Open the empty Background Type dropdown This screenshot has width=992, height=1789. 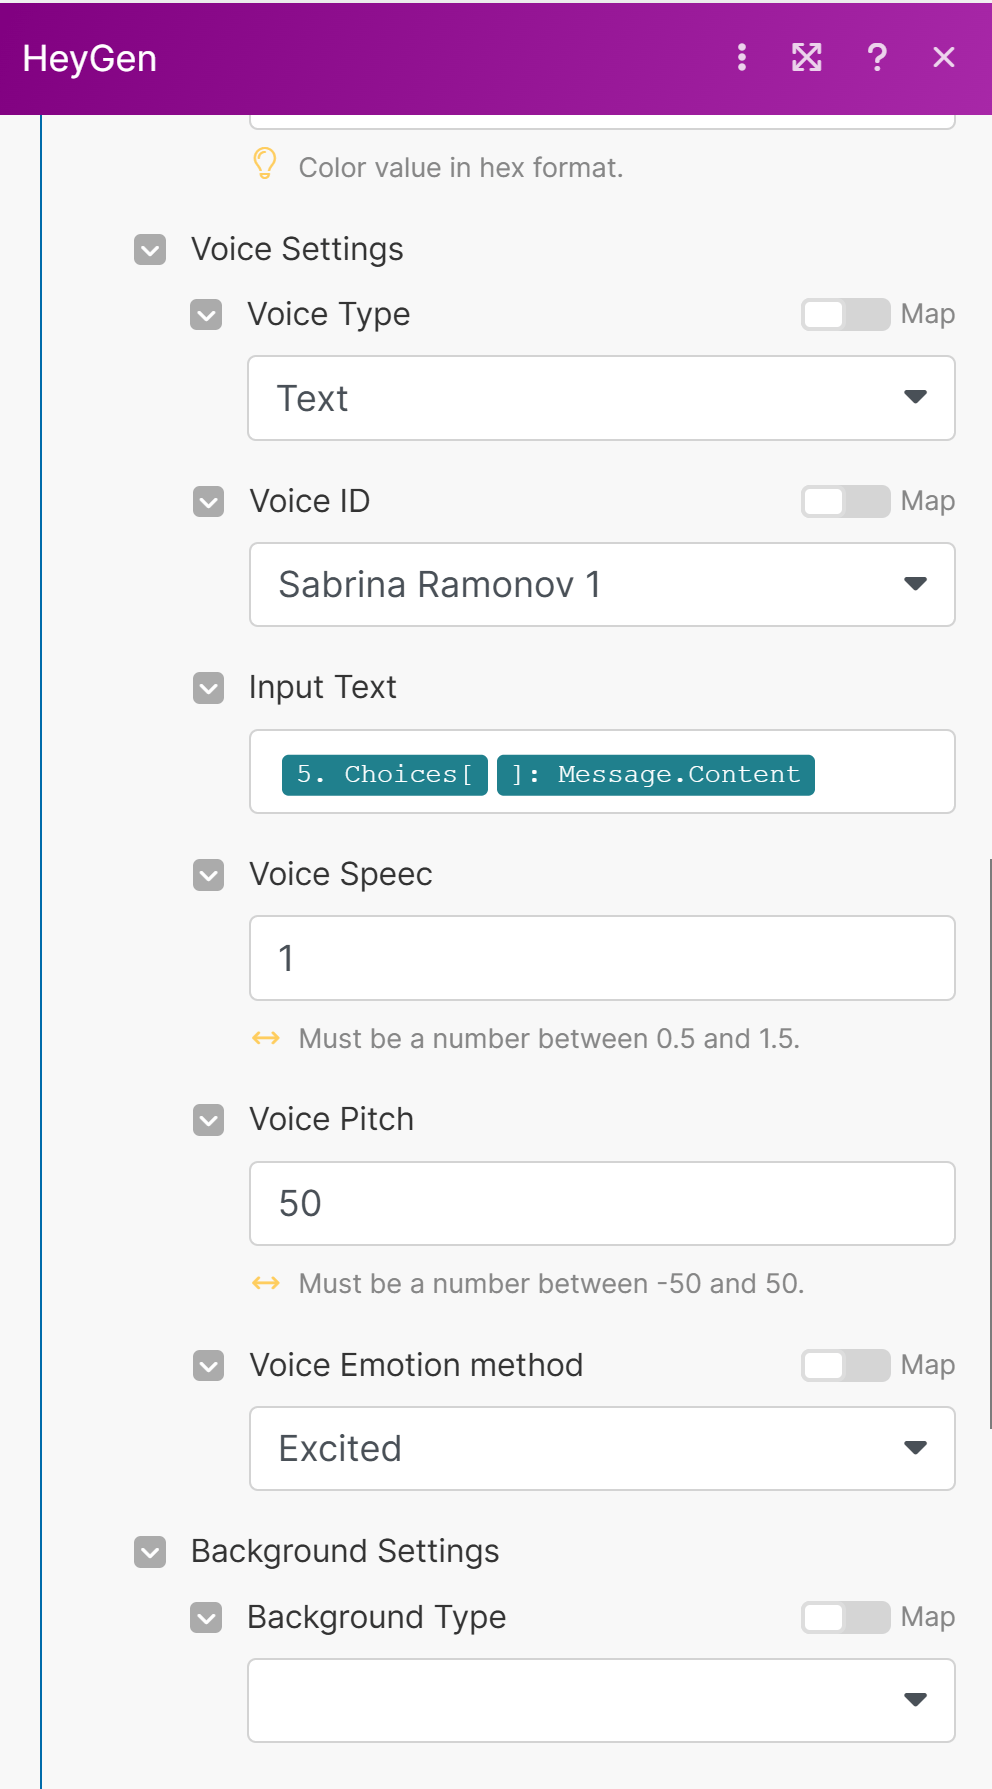[x=601, y=1700]
